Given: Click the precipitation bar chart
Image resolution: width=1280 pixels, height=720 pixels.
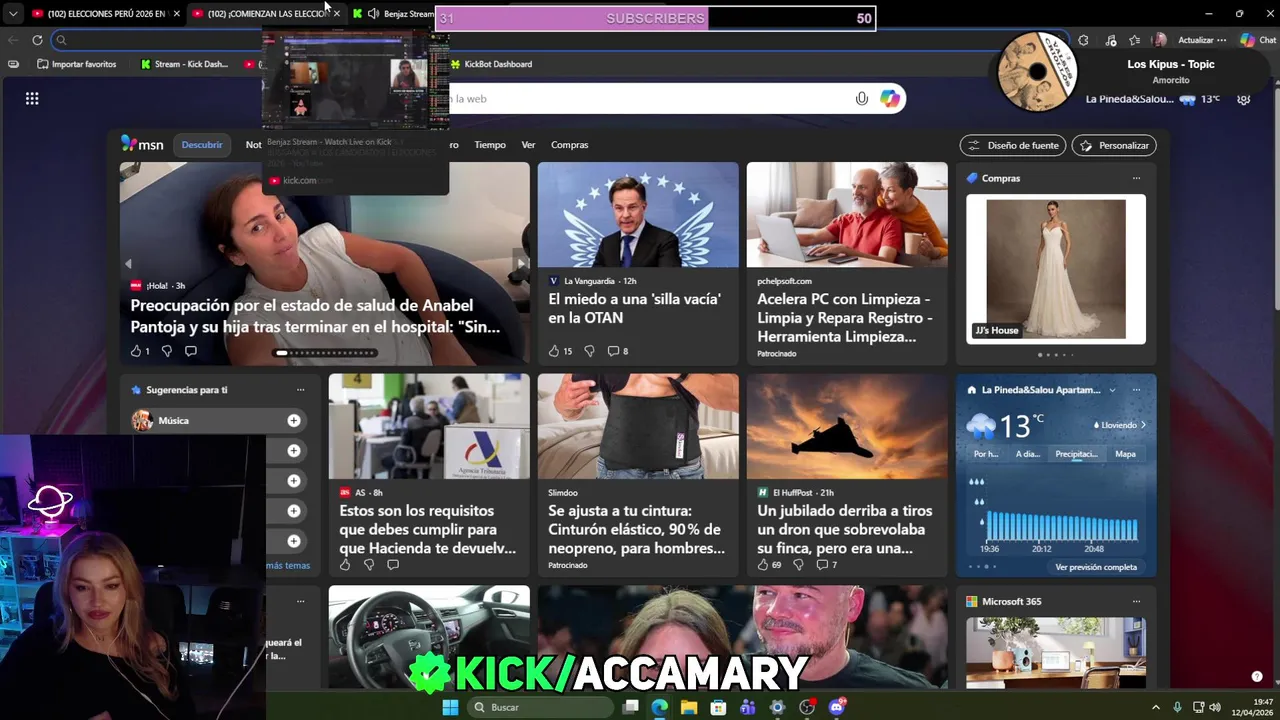Looking at the screenshot, I should [x=1060, y=525].
